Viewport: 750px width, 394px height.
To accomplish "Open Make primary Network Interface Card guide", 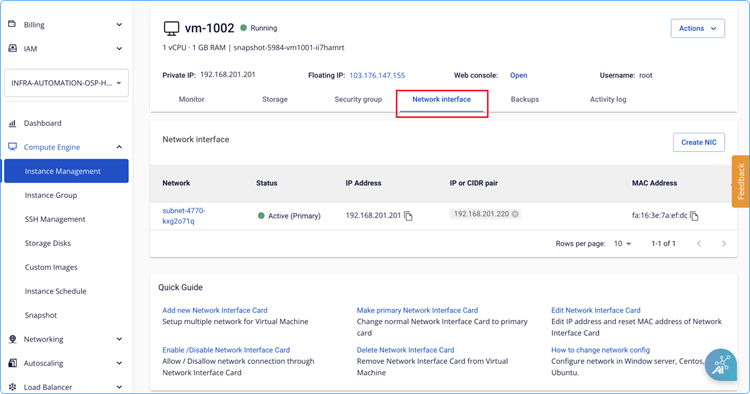I will point(417,310).
